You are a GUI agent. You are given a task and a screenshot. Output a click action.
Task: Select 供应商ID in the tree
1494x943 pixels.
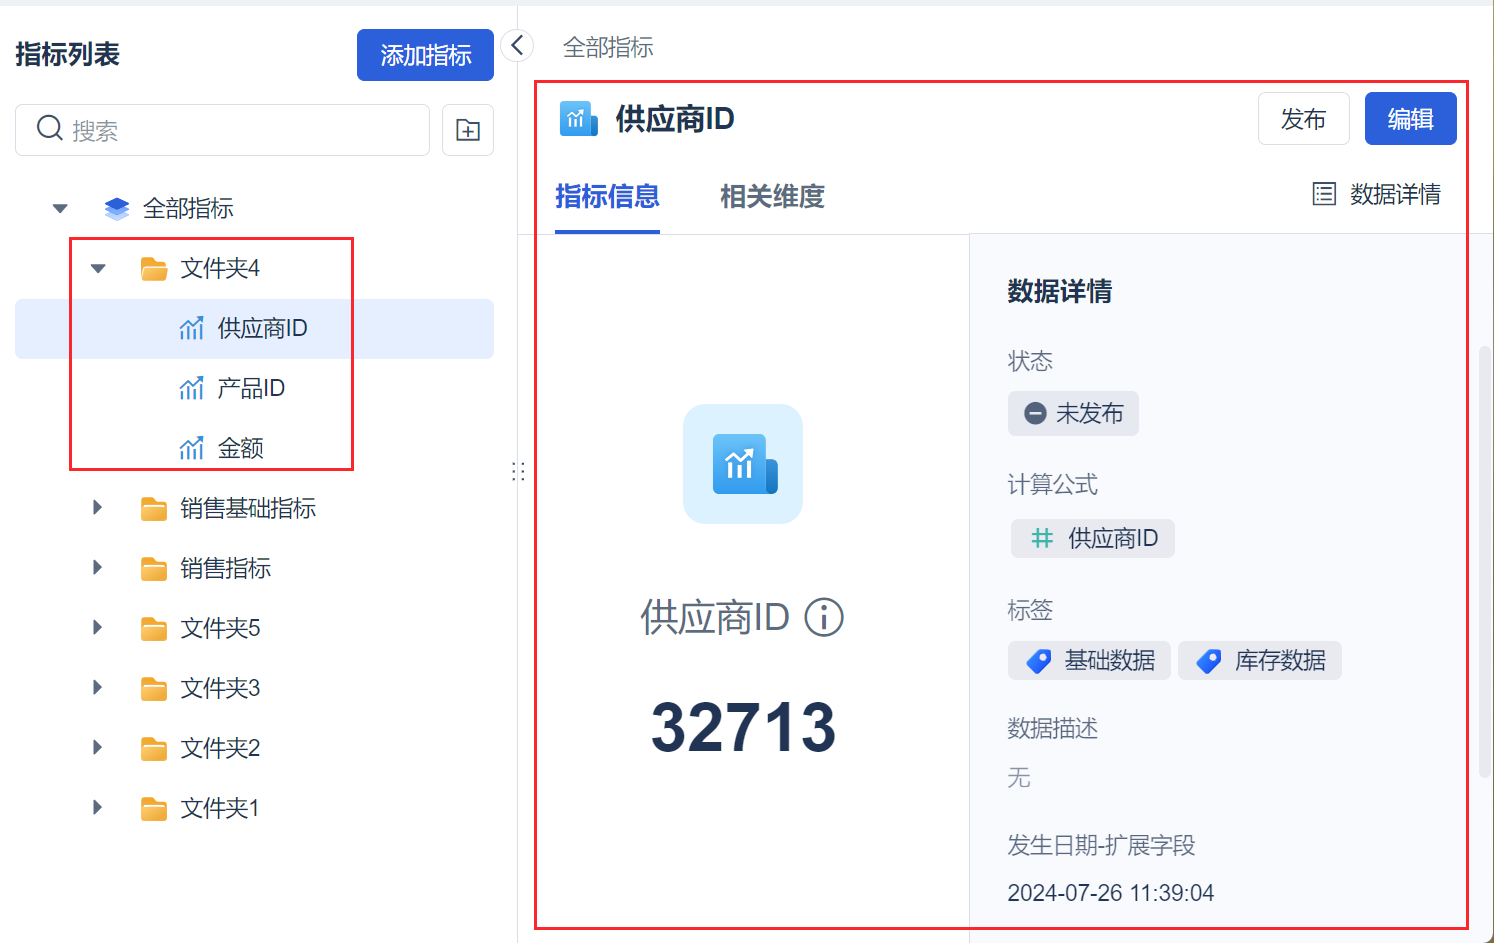point(254,328)
